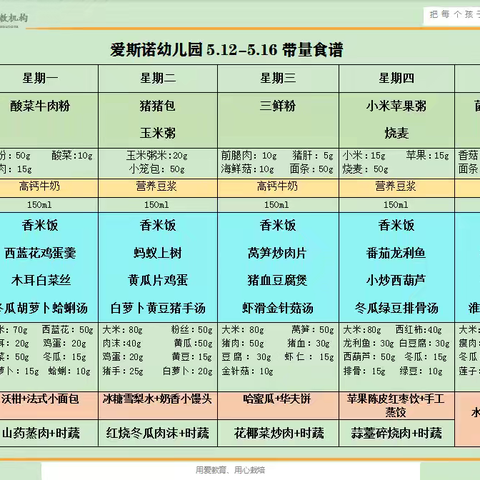Click the 白萝卜:20g ingredient text
The height and width of the screenshot is (480, 480).
187,371
